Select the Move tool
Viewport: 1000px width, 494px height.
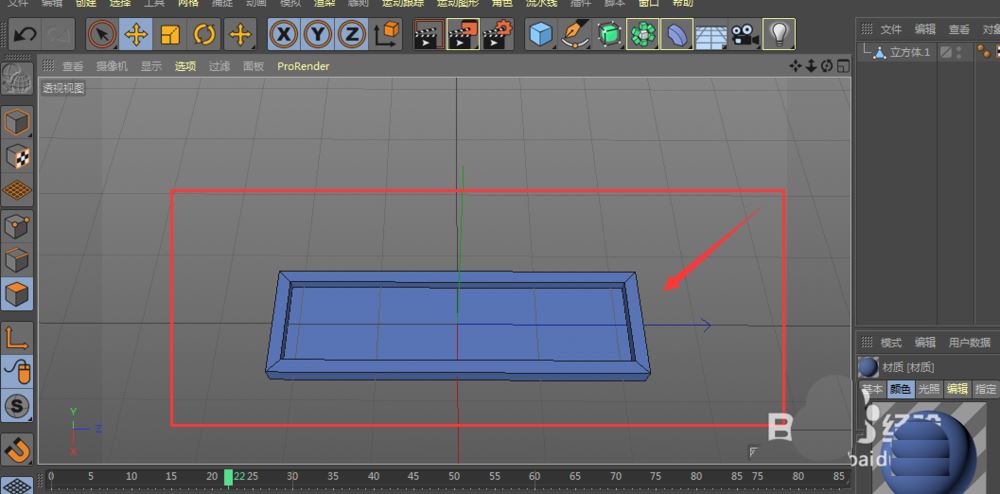tap(136, 34)
